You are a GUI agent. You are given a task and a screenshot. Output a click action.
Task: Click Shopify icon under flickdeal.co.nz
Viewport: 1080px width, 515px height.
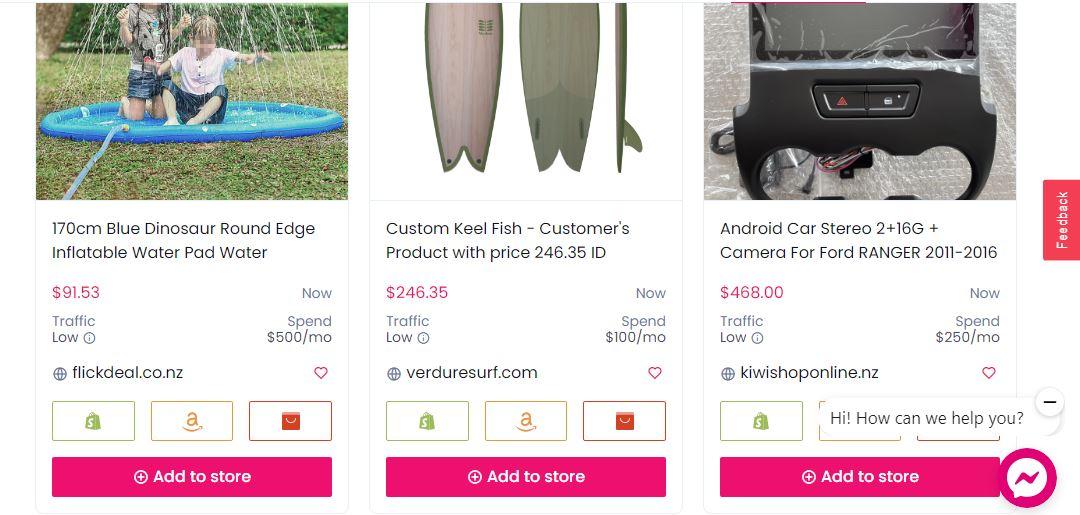[x=93, y=421]
